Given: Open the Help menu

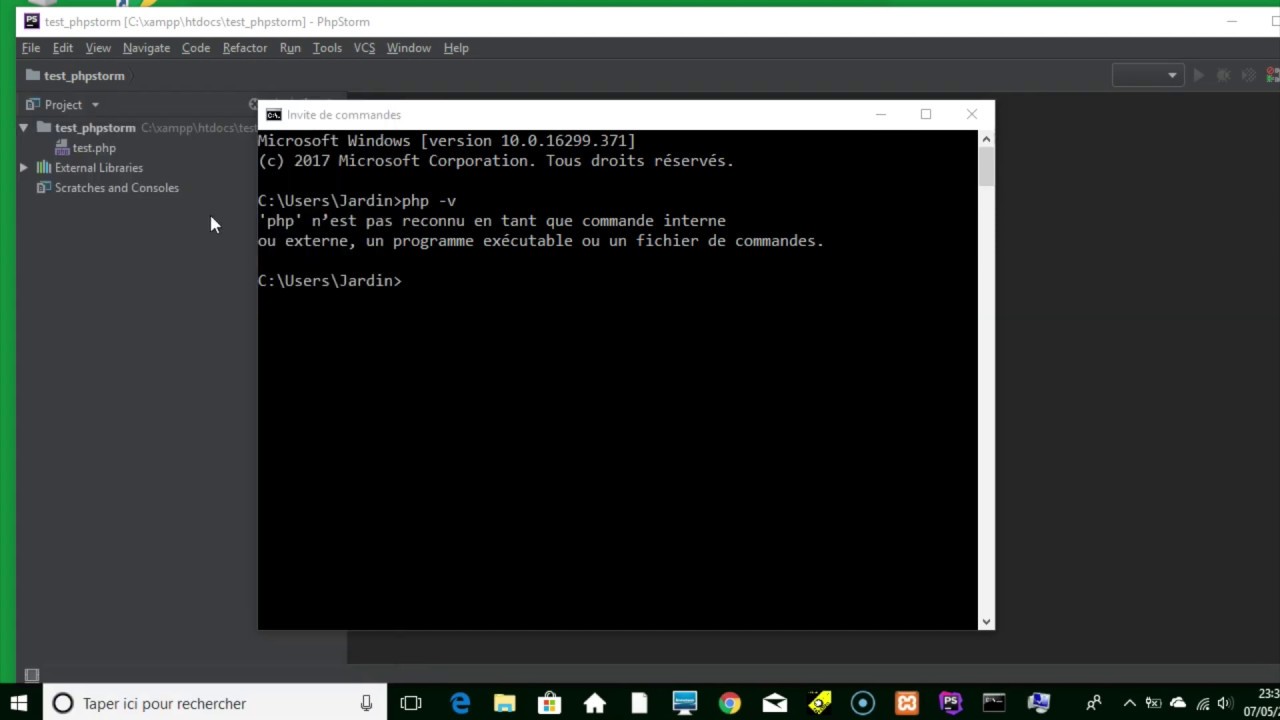Looking at the screenshot, I should click(x=456, y=48).
